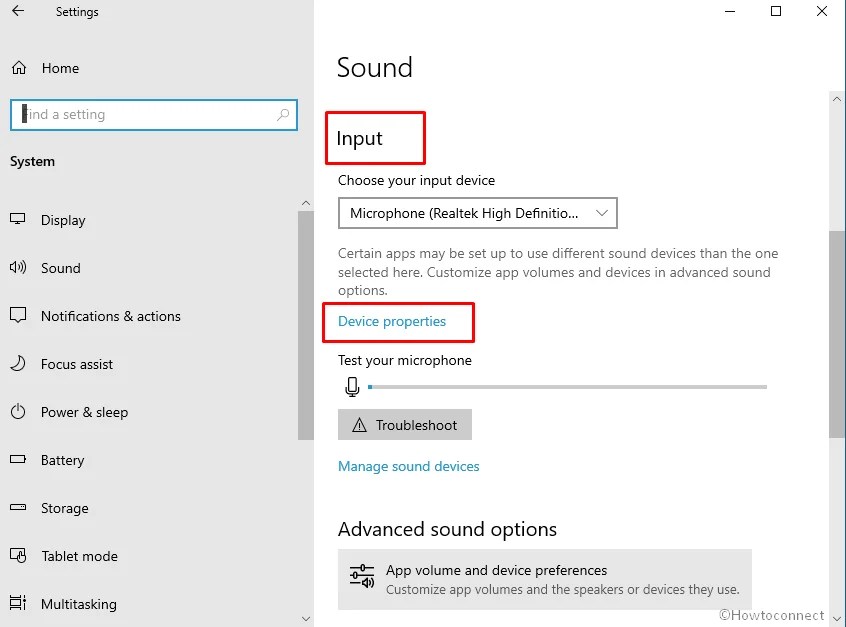Click the Battery icon in the sidebar
846x627 pixels.
[18, 460]
